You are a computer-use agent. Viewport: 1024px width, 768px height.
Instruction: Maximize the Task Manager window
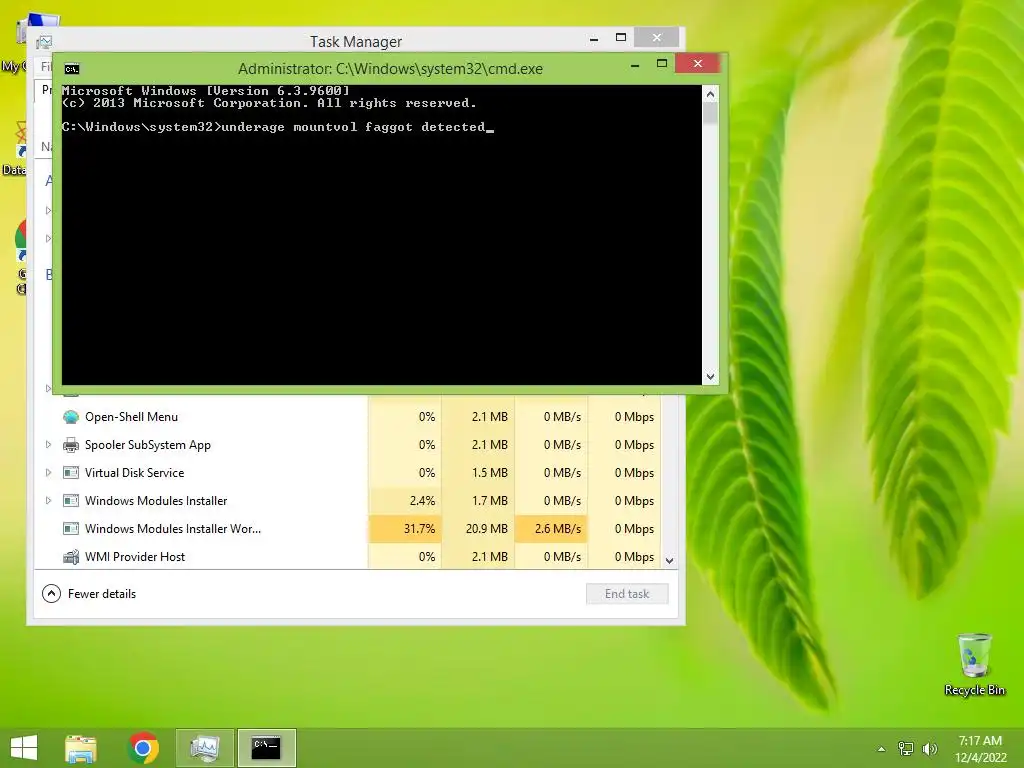[x=621, y=38]
